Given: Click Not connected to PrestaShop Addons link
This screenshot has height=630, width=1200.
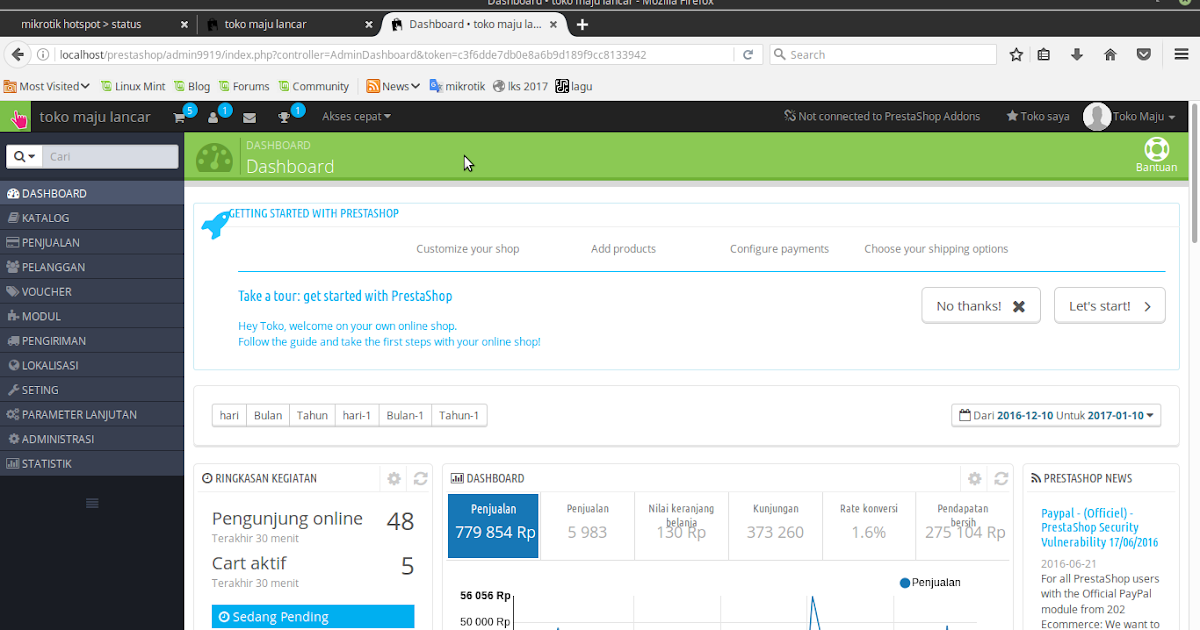Looking at the screenshot, I should (882, 117).
